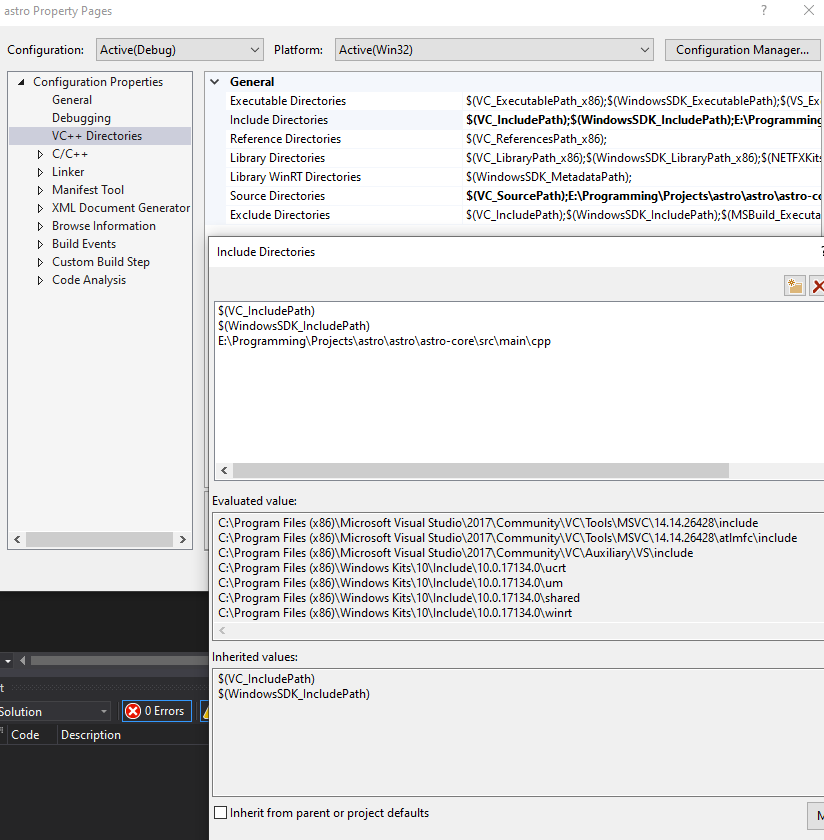This screenshot has width=824, height=840.
Task: Expand the Custom Build Step node
Action: 40,262
